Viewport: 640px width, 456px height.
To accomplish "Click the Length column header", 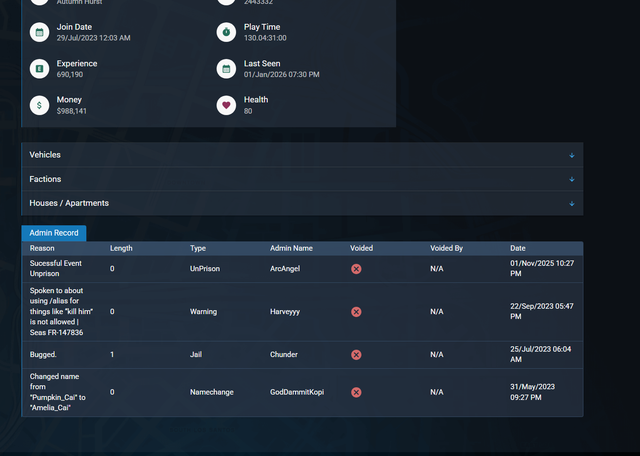I will pos(121,248).
